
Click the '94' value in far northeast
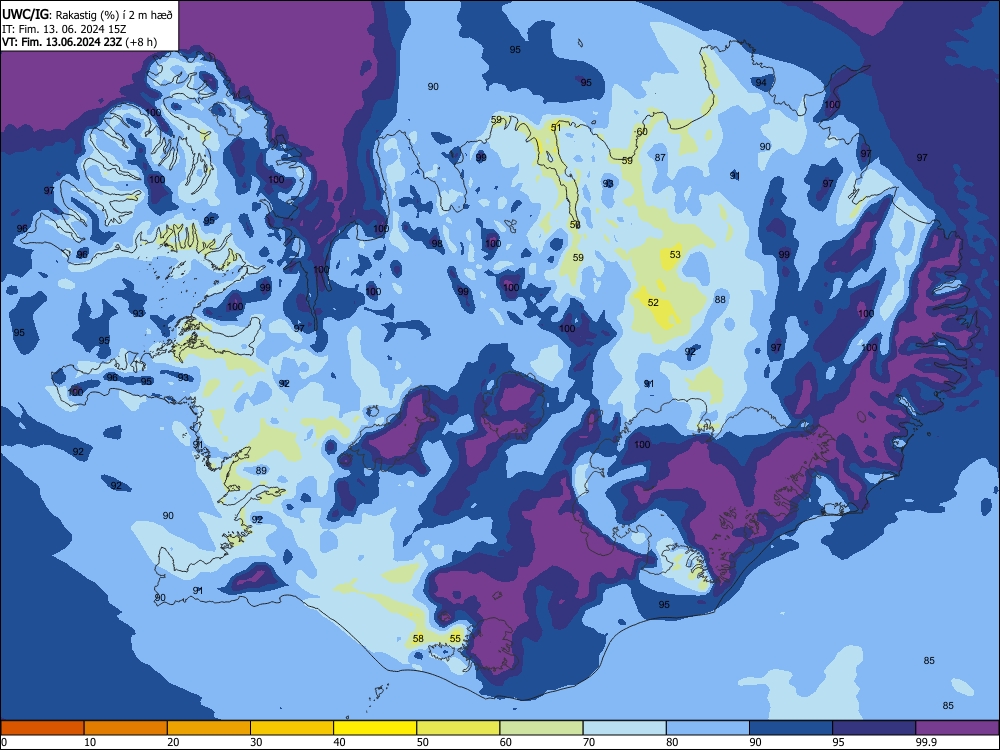[761, 82]
